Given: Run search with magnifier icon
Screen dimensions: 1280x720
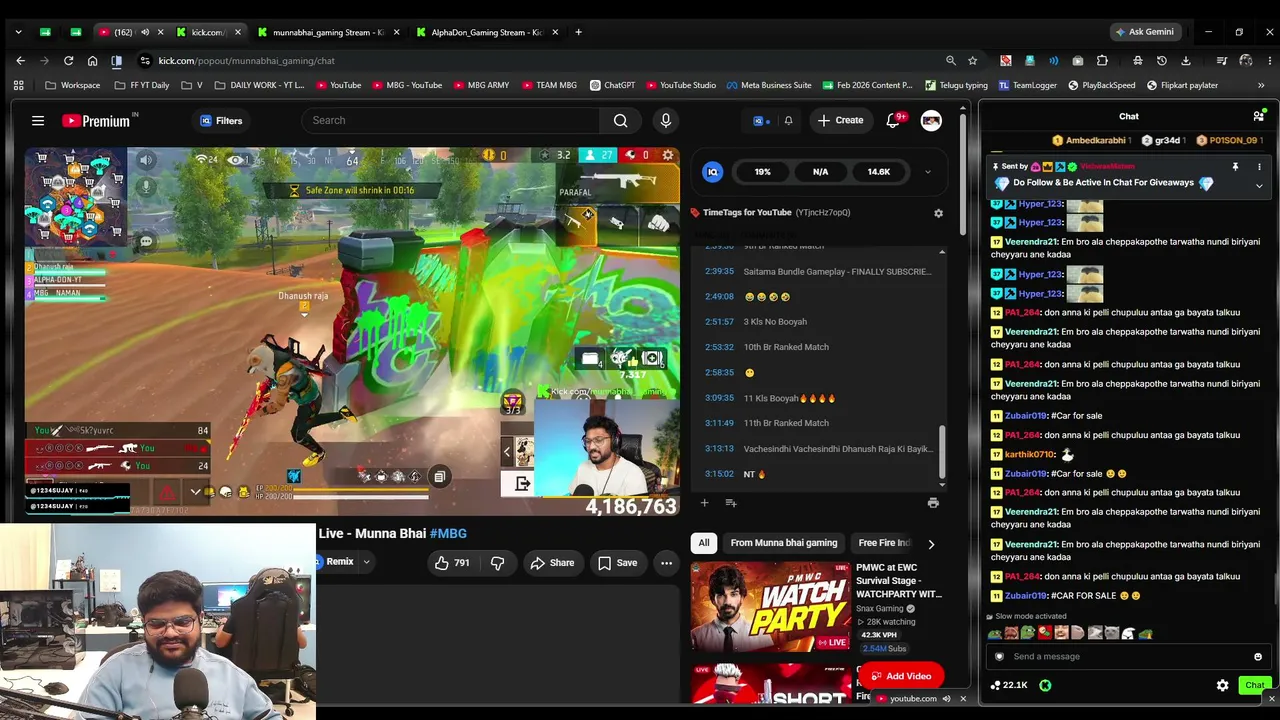Looking at the screenshot, I should pyautogui.click(x=621, y=121).
